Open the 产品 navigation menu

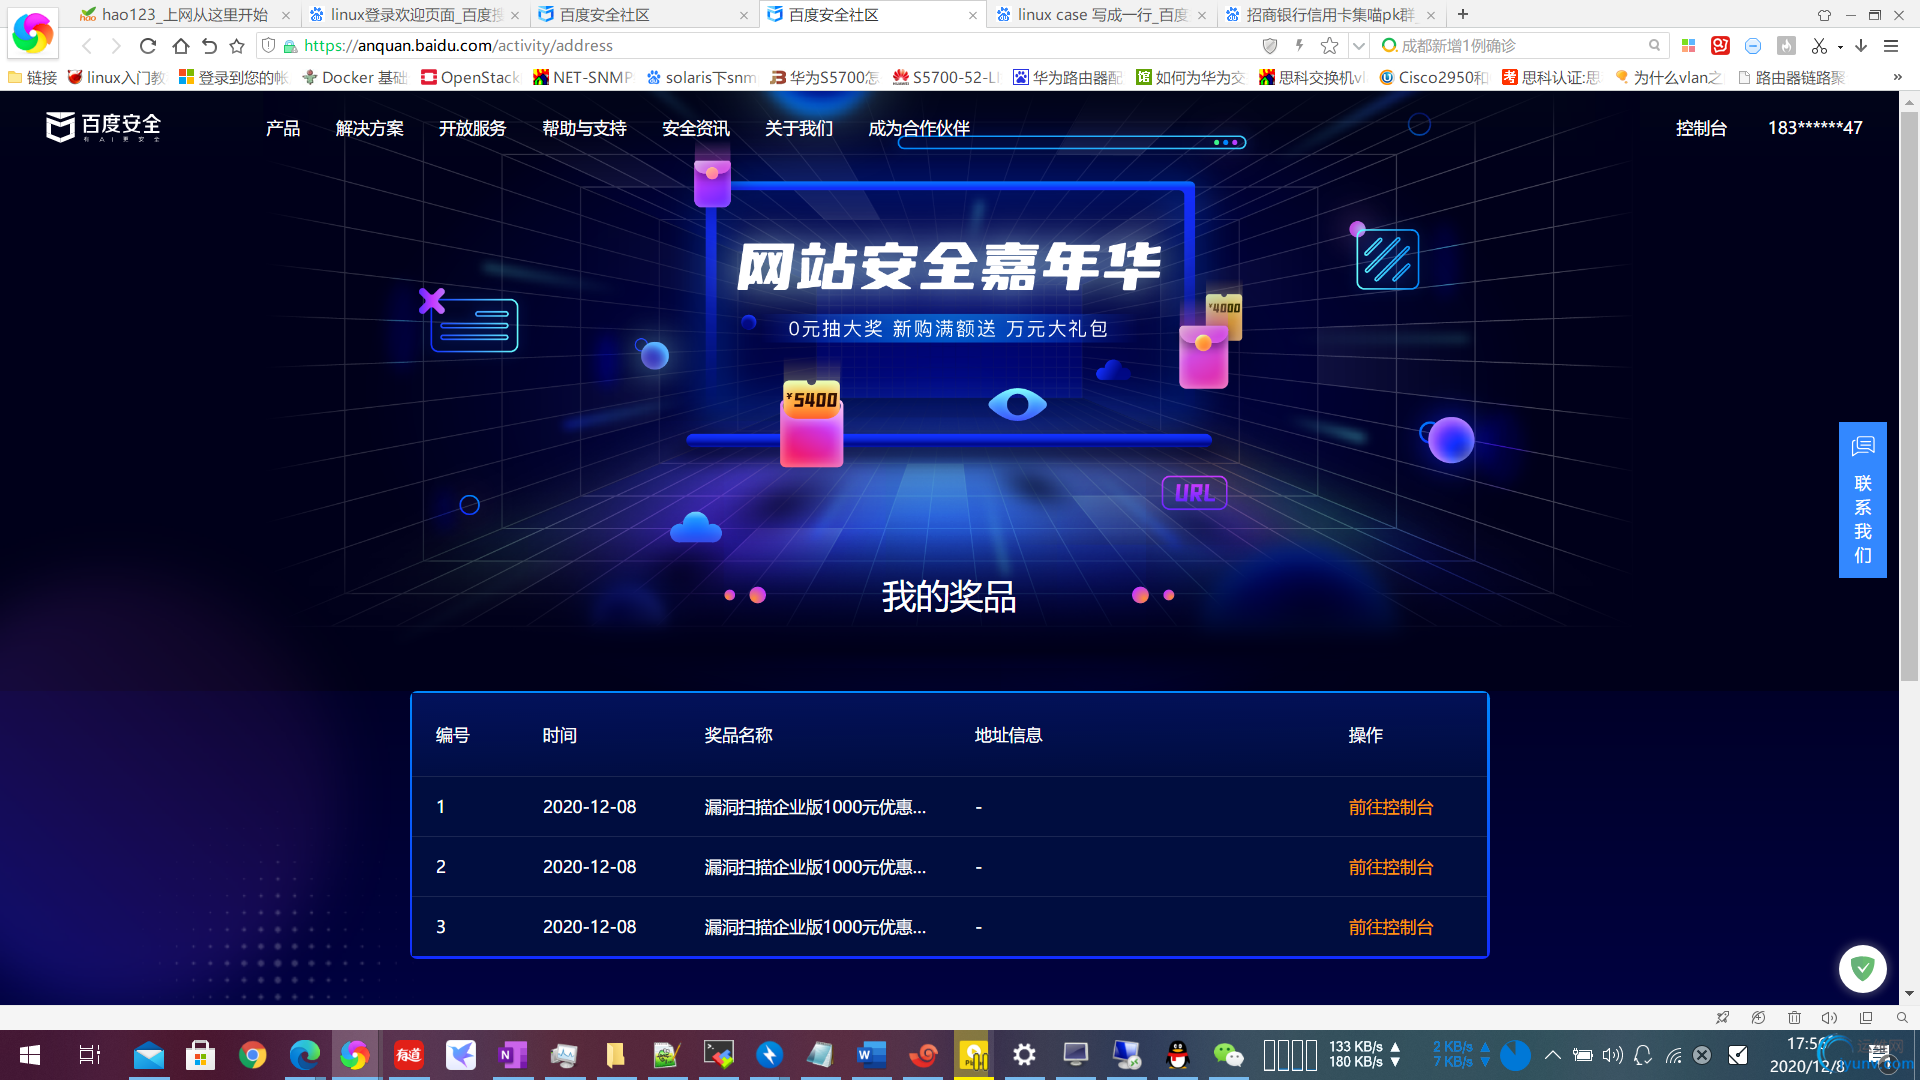[283, 128]
